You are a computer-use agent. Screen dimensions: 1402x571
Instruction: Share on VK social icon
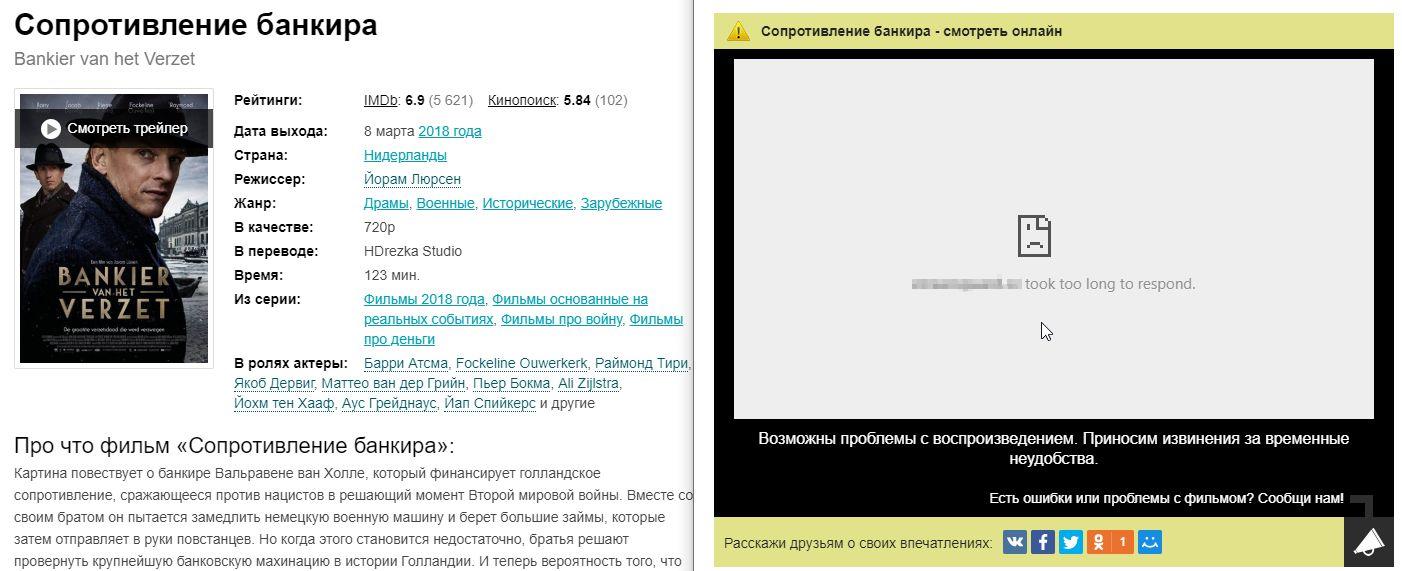[1015, 542]
